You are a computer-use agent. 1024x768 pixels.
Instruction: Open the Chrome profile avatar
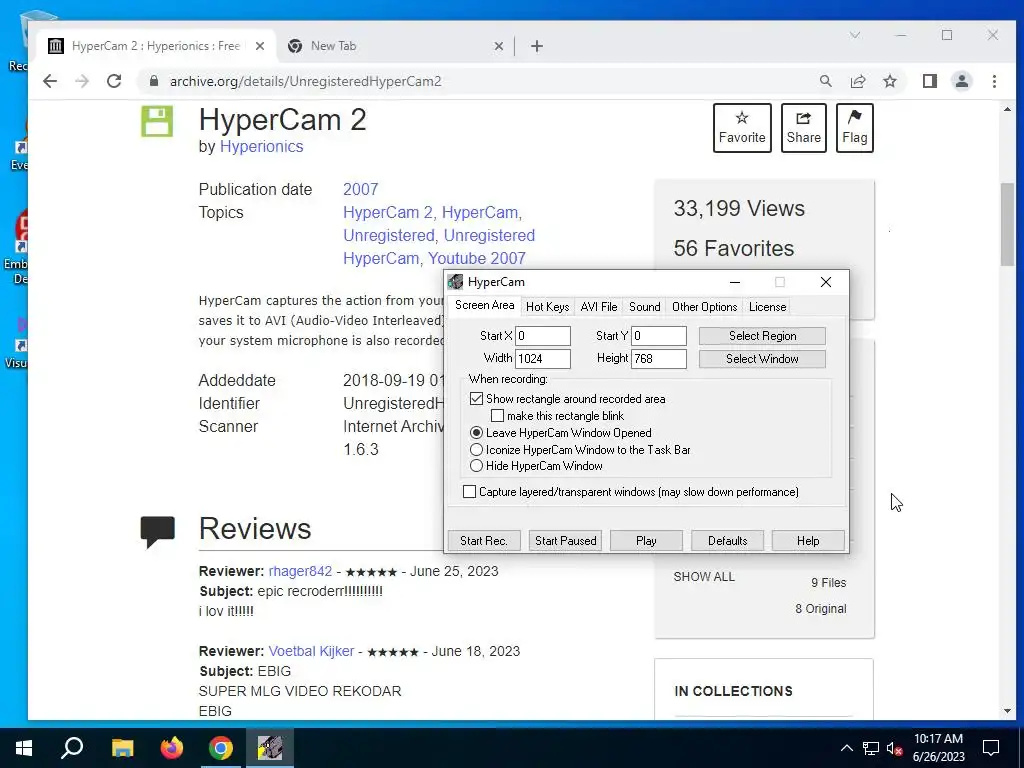pos(961,81)
